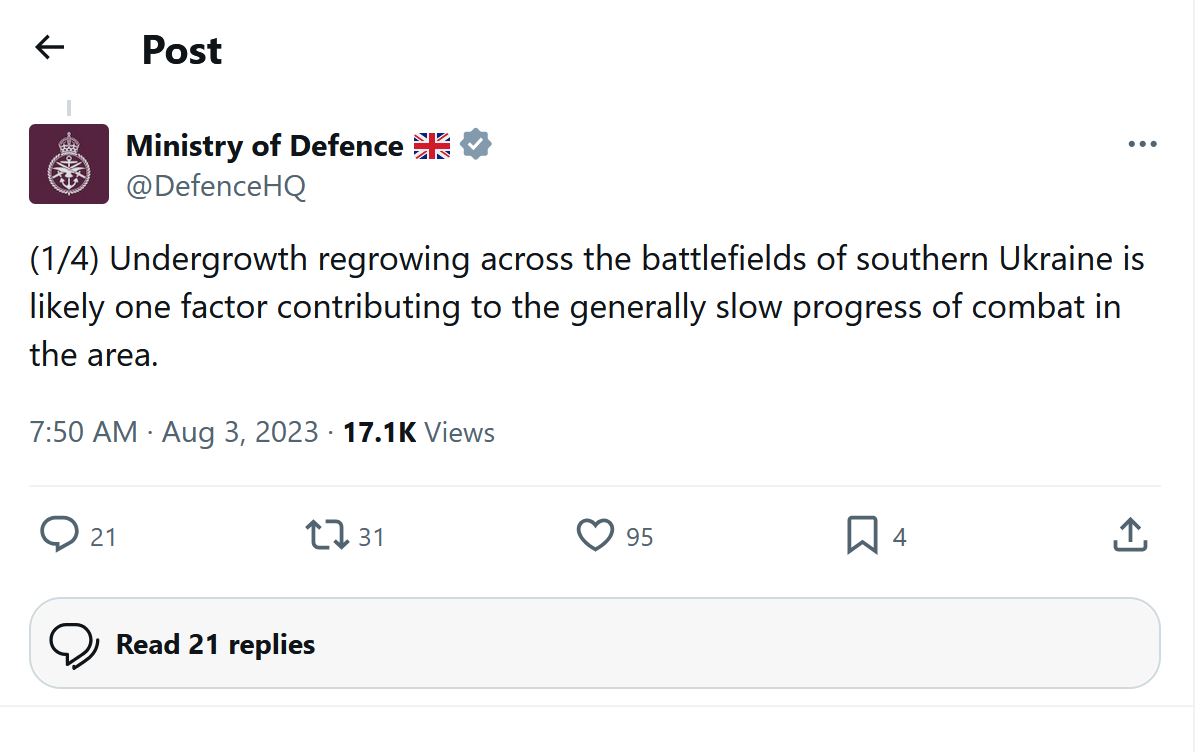Image resolution: width=1204 pixels, height=752 pixels.
Task: Click the Ministry of Defence display name
Action: coord(264,146)
